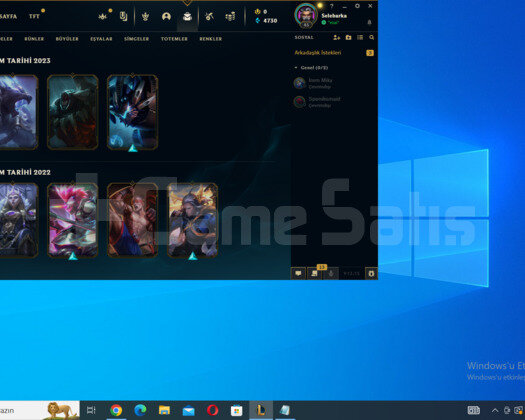This screenshot has height=420, width=525.
Task: Switch to the EŞYALAR tab
Action: [x=101, y=39]
